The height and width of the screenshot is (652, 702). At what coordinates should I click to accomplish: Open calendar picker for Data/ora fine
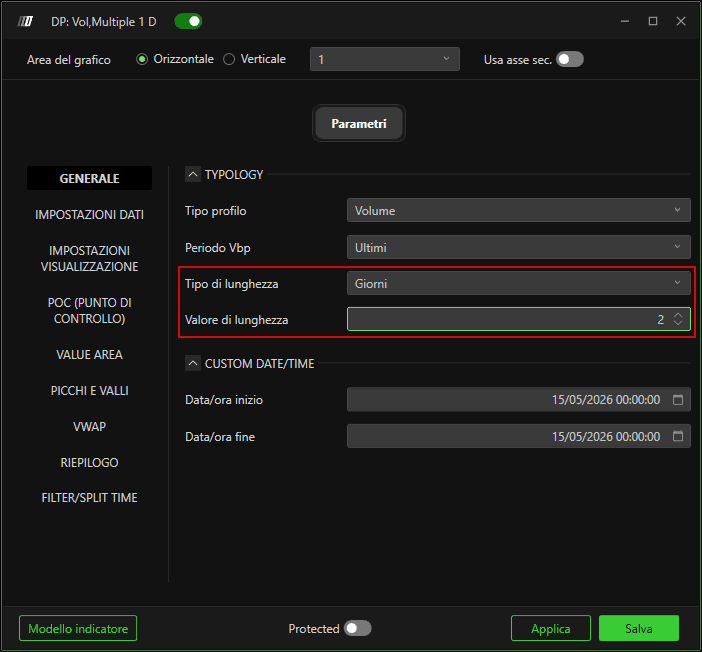[x=678, y=436]
